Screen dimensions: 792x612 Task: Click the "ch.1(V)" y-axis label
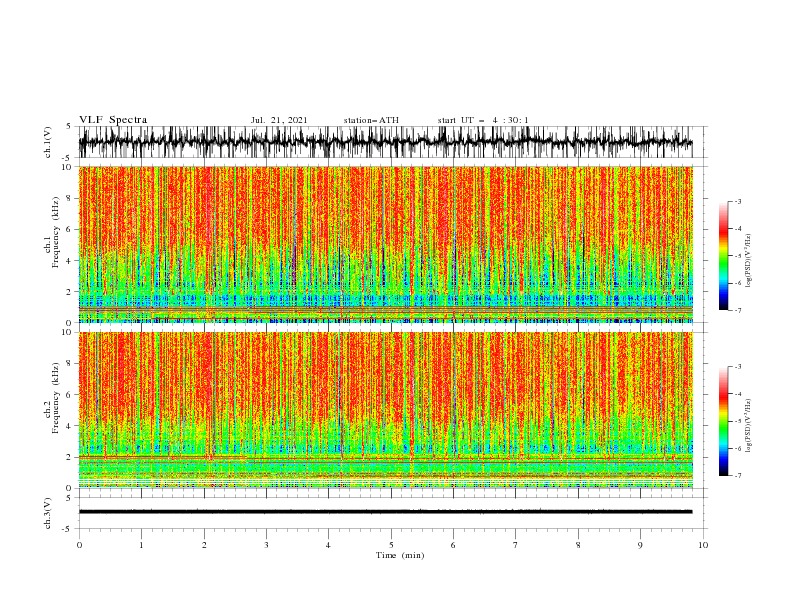pos(48,142)
